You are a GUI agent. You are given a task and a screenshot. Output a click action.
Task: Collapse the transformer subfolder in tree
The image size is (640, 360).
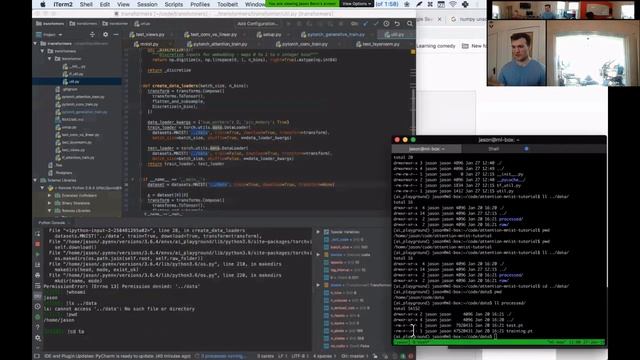[50, 59]
